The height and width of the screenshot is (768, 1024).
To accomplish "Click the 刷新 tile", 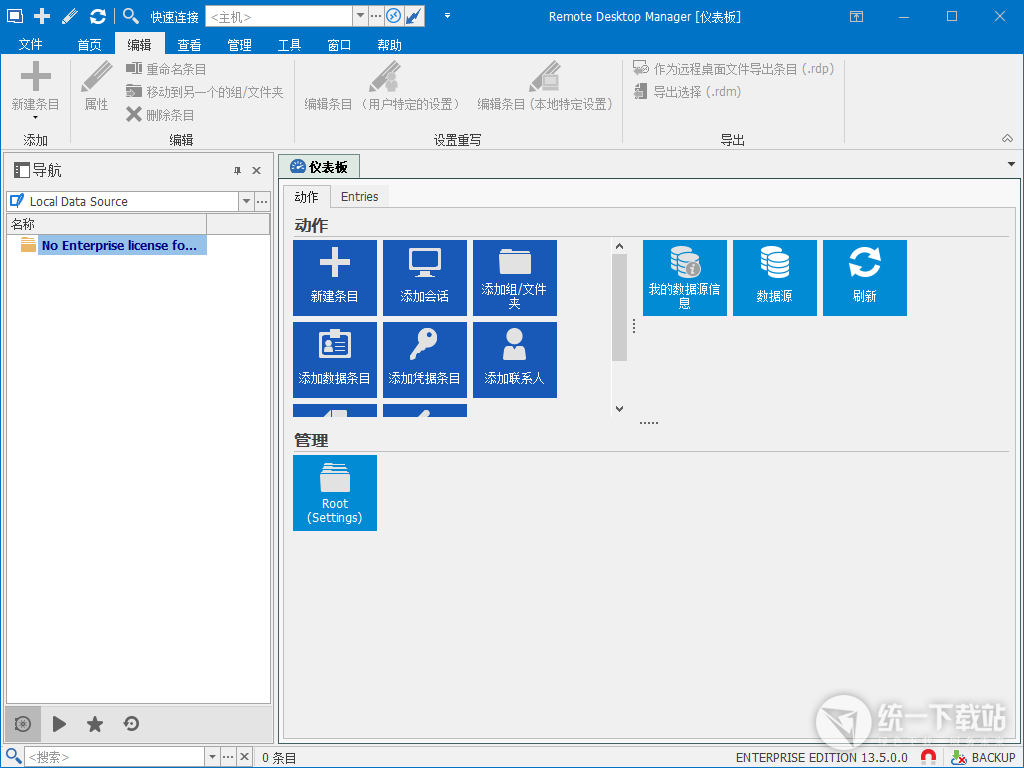I will [x=865, y=278].
